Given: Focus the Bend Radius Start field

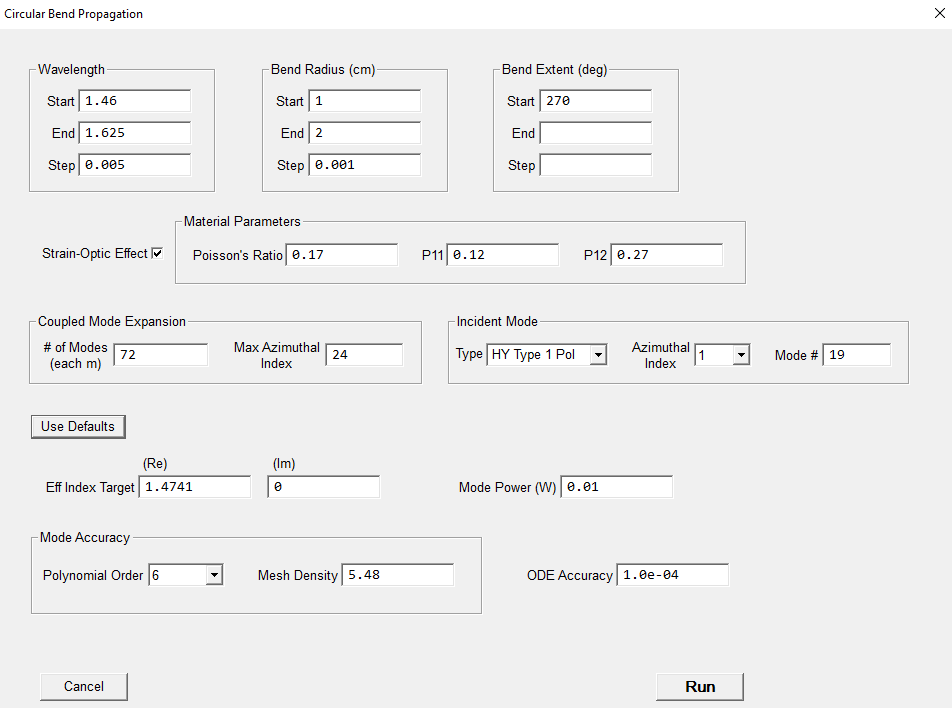Looking at the screenshot, I should pyautogui.click(x=365, y=101).
